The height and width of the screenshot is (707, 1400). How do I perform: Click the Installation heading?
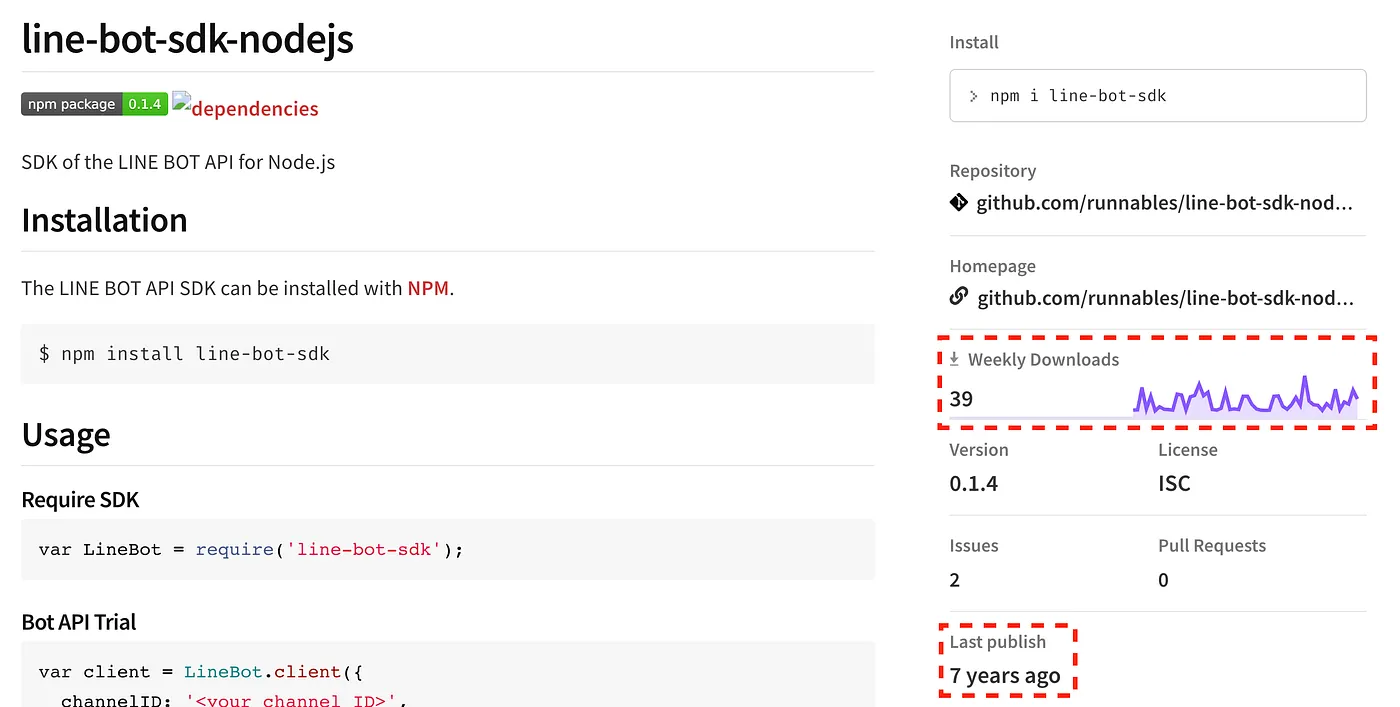pyautogui.click(x=104, y=220)
